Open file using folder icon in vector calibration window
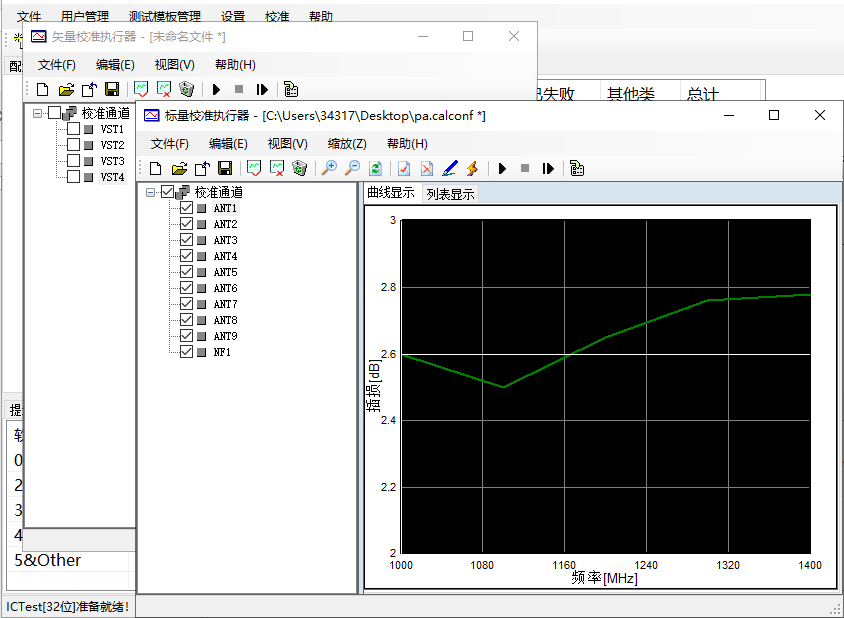Viewport: 844px width, 618px height. pyautogui.click(x=66, y=90)
